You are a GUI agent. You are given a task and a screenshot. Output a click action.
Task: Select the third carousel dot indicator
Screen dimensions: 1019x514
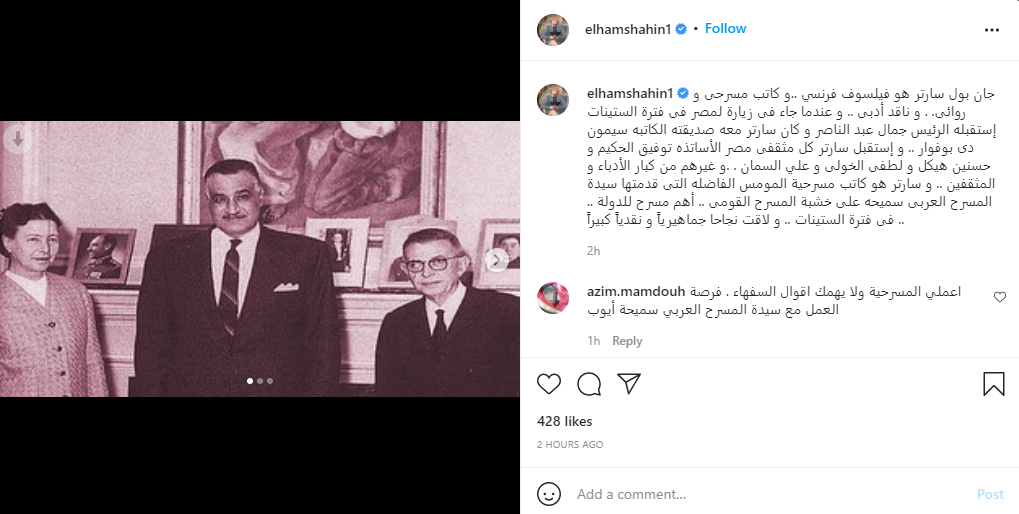click(270, 381)
